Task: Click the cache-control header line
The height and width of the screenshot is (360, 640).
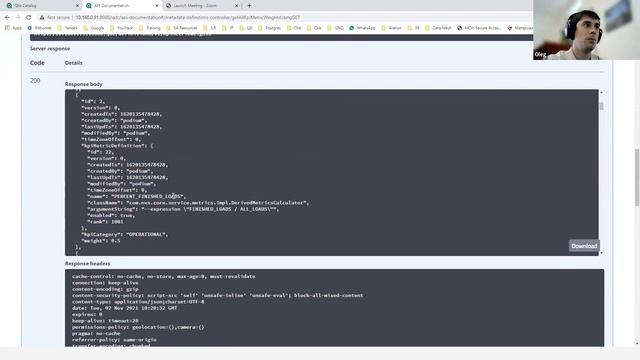Action: coord(164,276)
